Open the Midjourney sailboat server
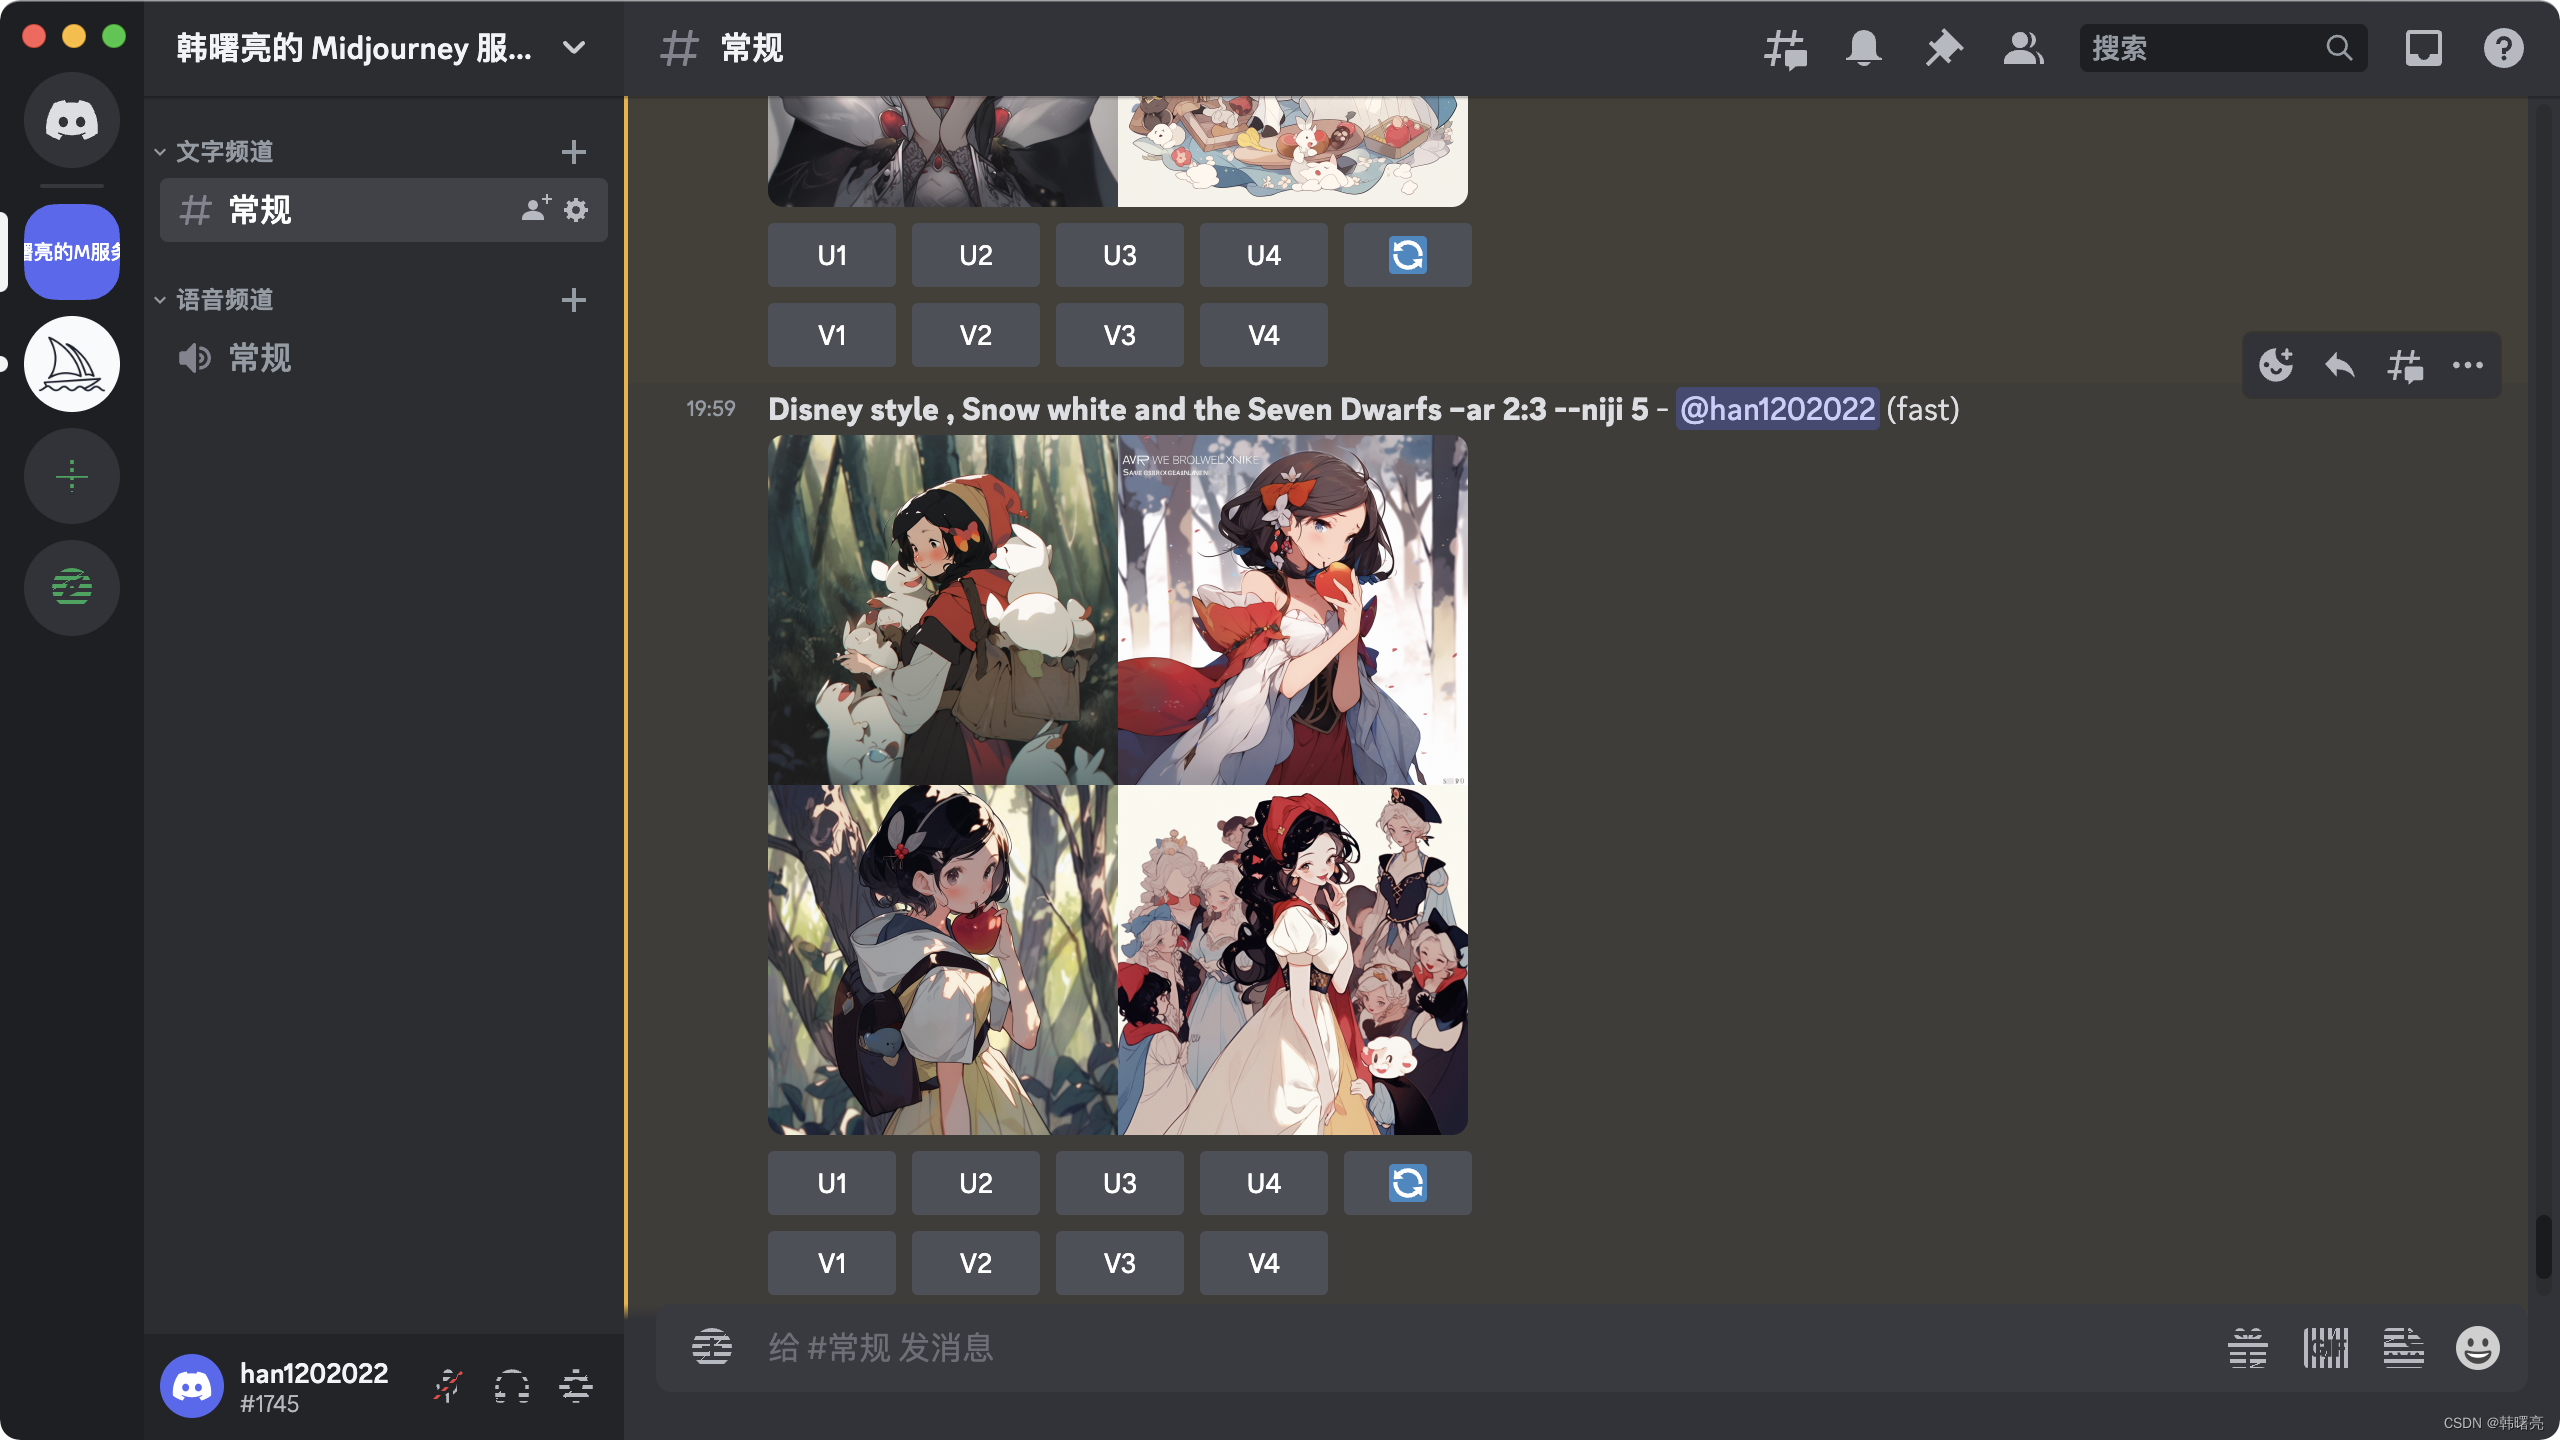 tap(72, 364)
